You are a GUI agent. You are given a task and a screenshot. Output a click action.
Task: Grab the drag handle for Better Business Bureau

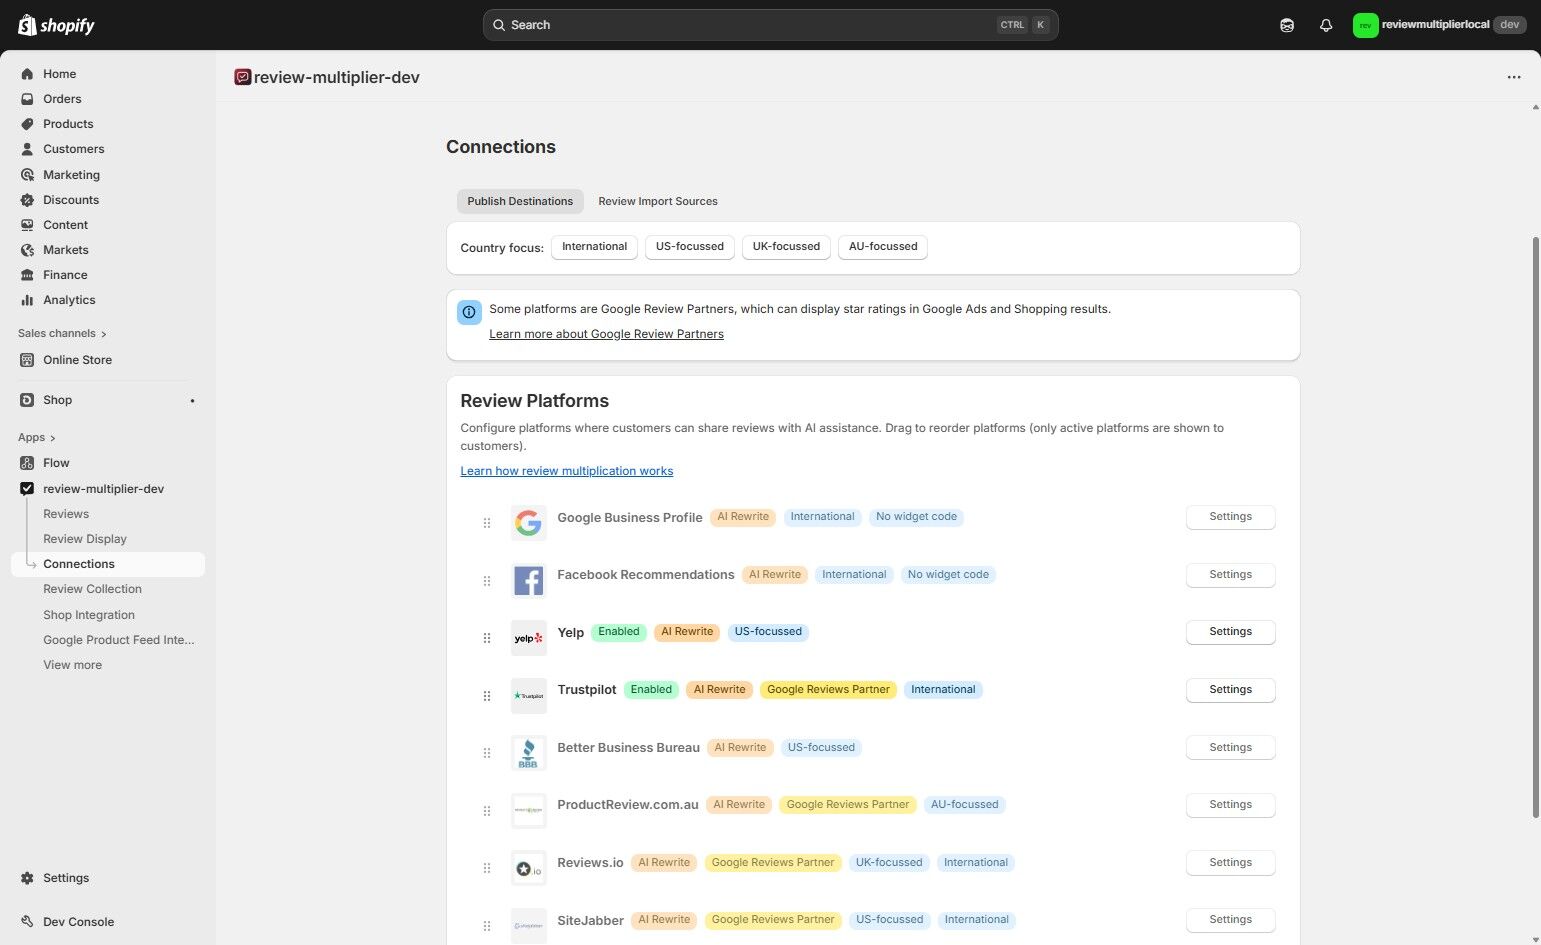487,753
